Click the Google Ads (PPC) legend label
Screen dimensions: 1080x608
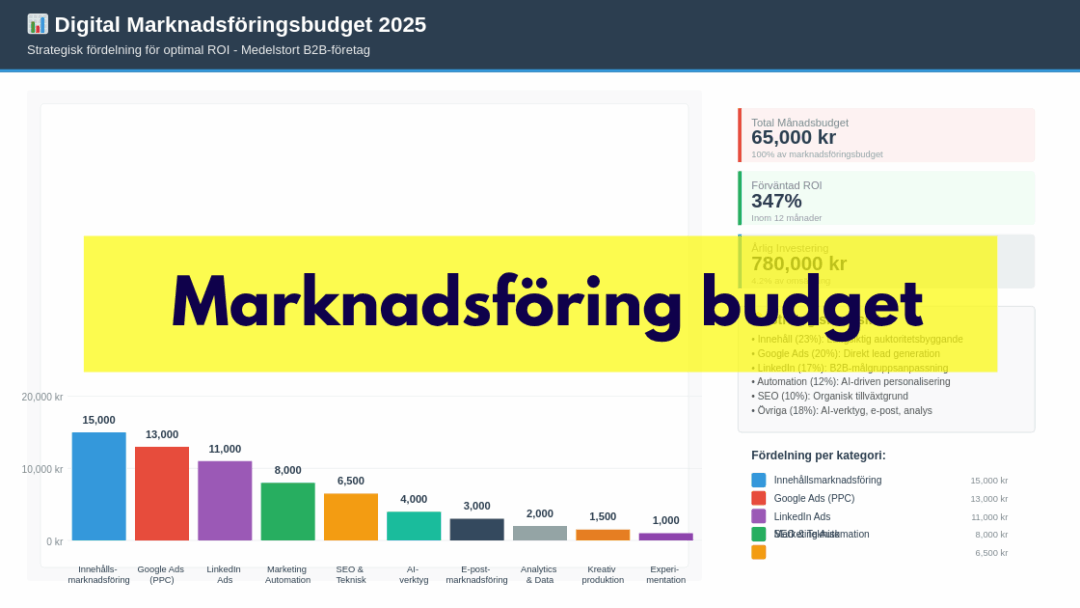coord(814,499)
